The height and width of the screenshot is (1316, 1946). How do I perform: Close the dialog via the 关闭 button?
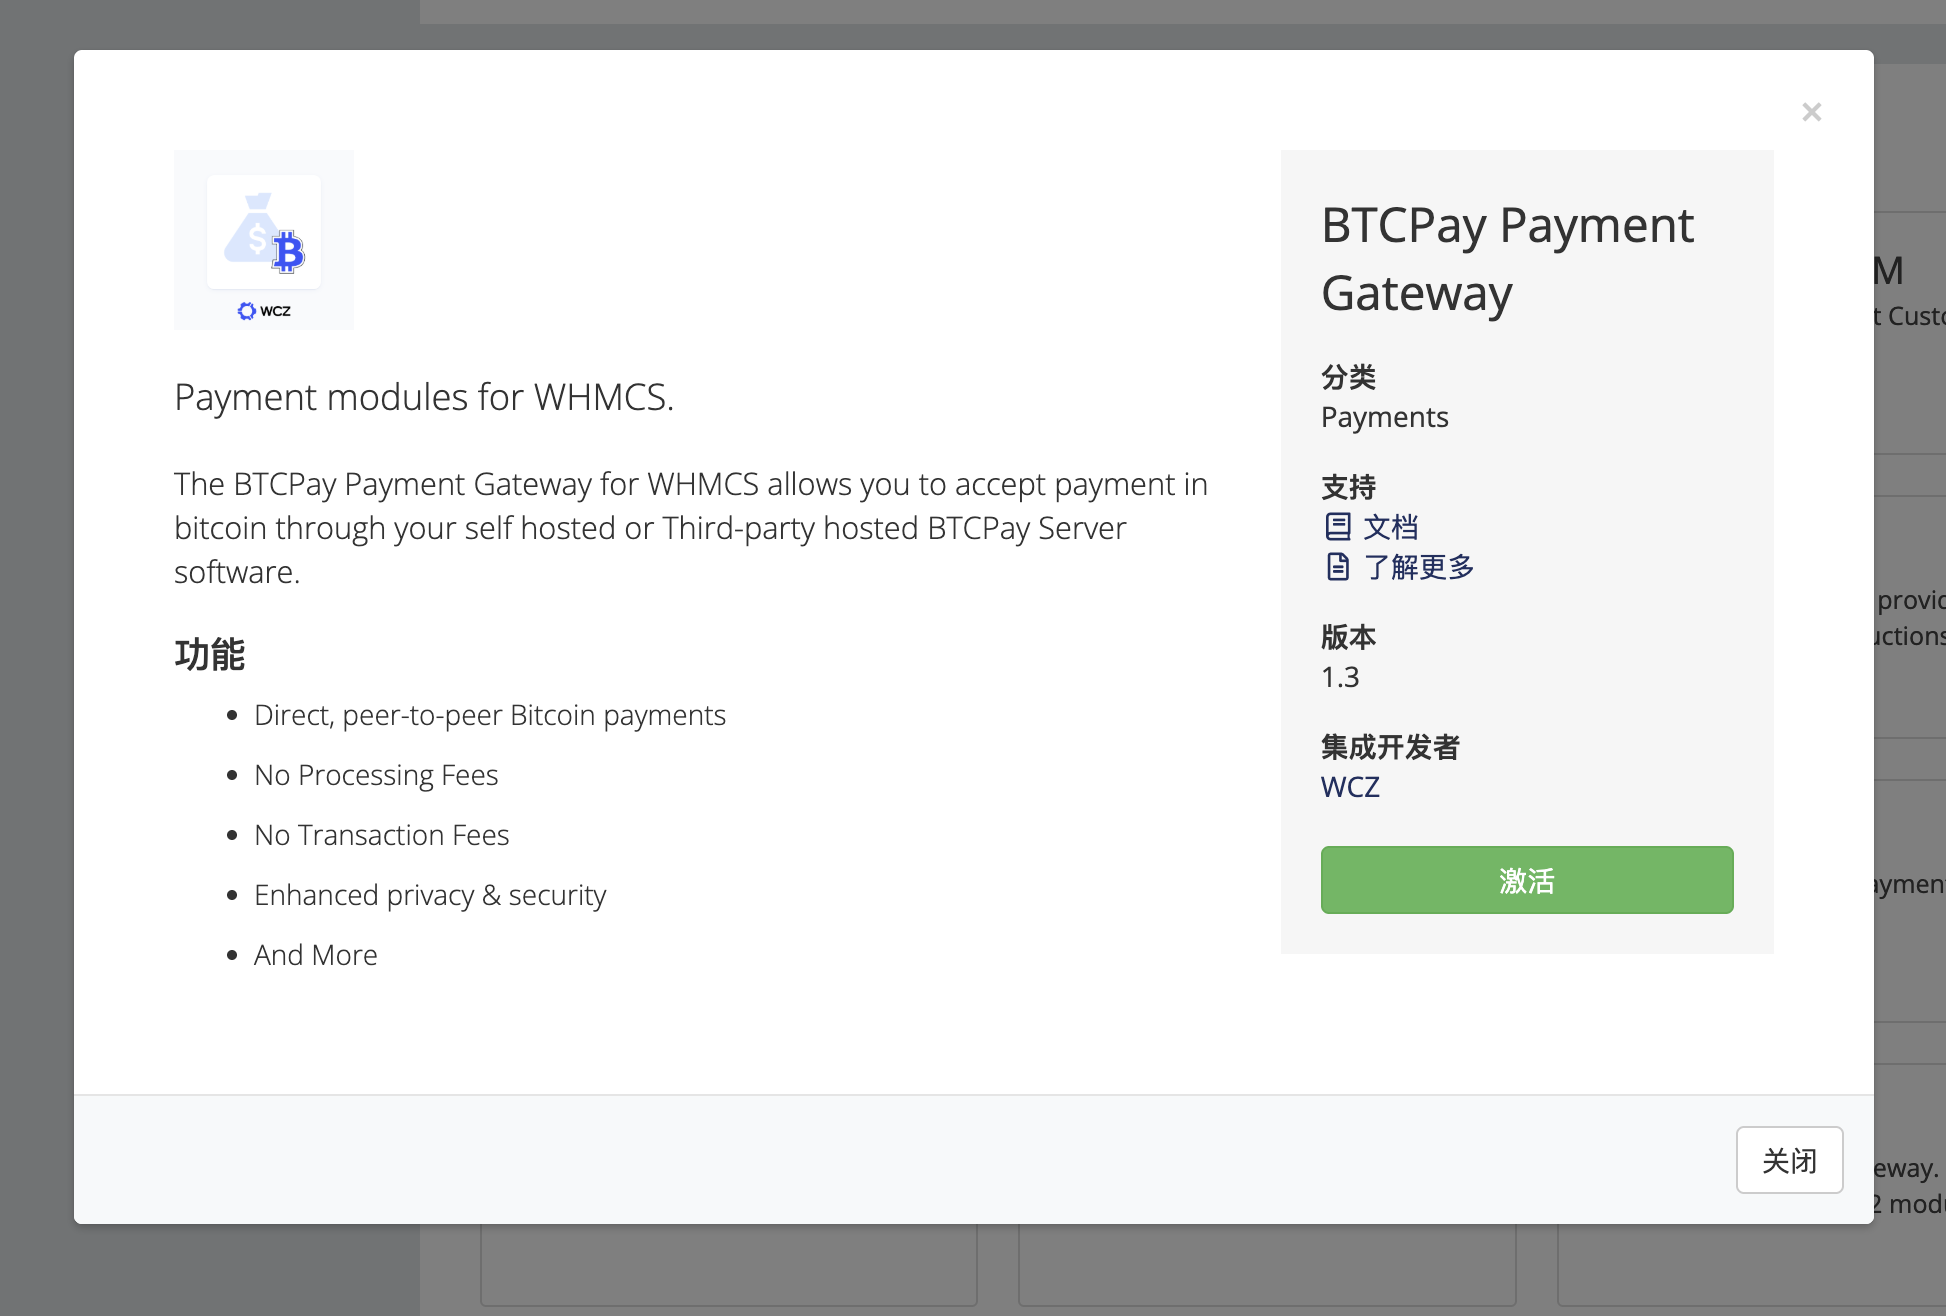pos(1789,1160)
